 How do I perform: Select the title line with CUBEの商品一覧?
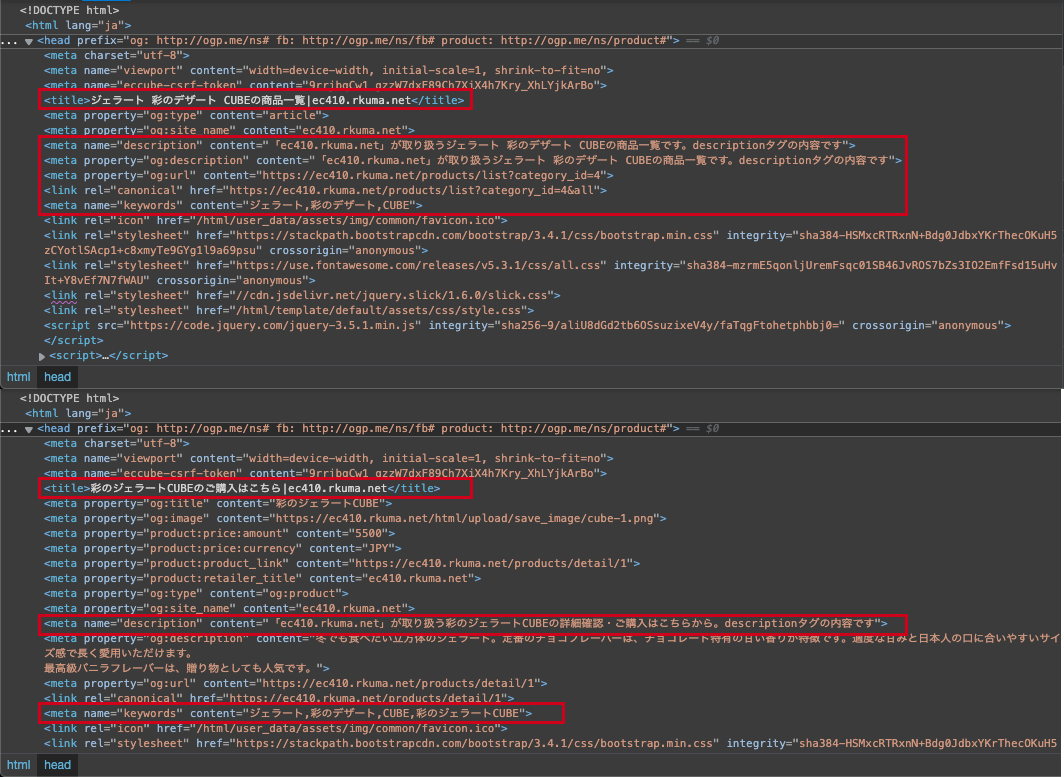tap(254, 100)
